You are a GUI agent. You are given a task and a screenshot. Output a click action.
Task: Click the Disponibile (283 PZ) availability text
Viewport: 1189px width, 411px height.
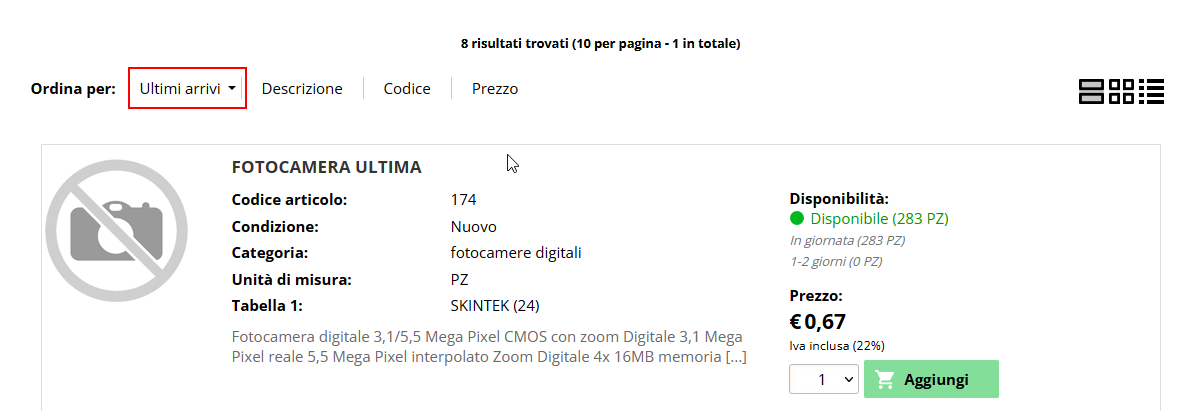880,219
